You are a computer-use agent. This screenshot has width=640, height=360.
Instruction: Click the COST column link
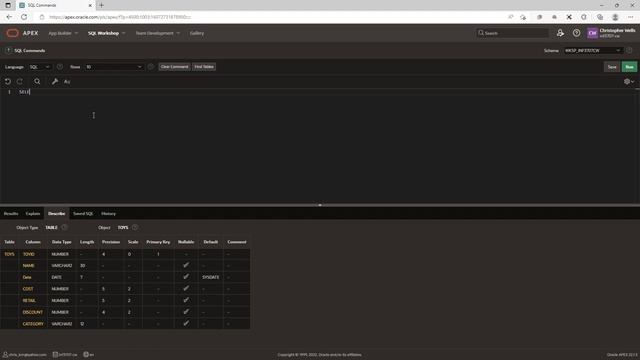pos(28,289)
